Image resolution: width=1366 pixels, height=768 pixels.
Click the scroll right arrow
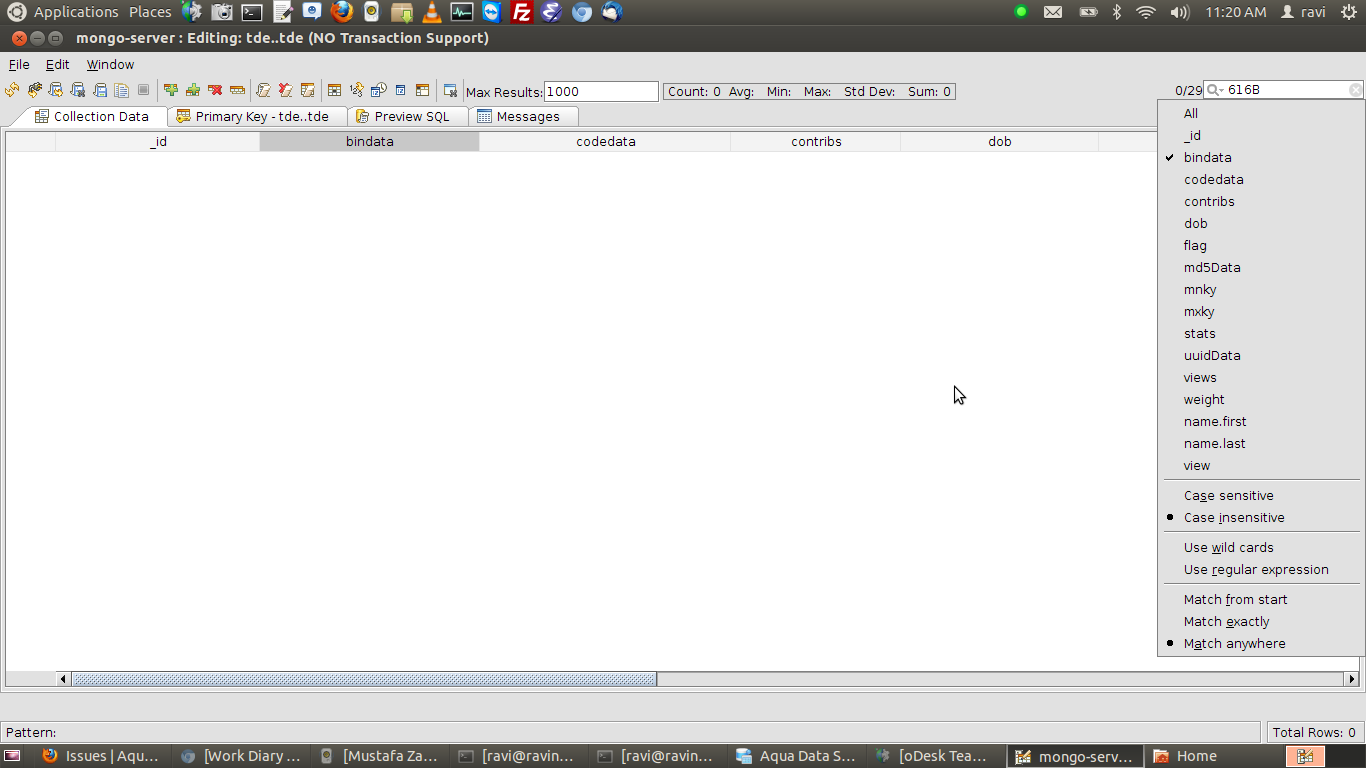click(x=1352, y=679)
